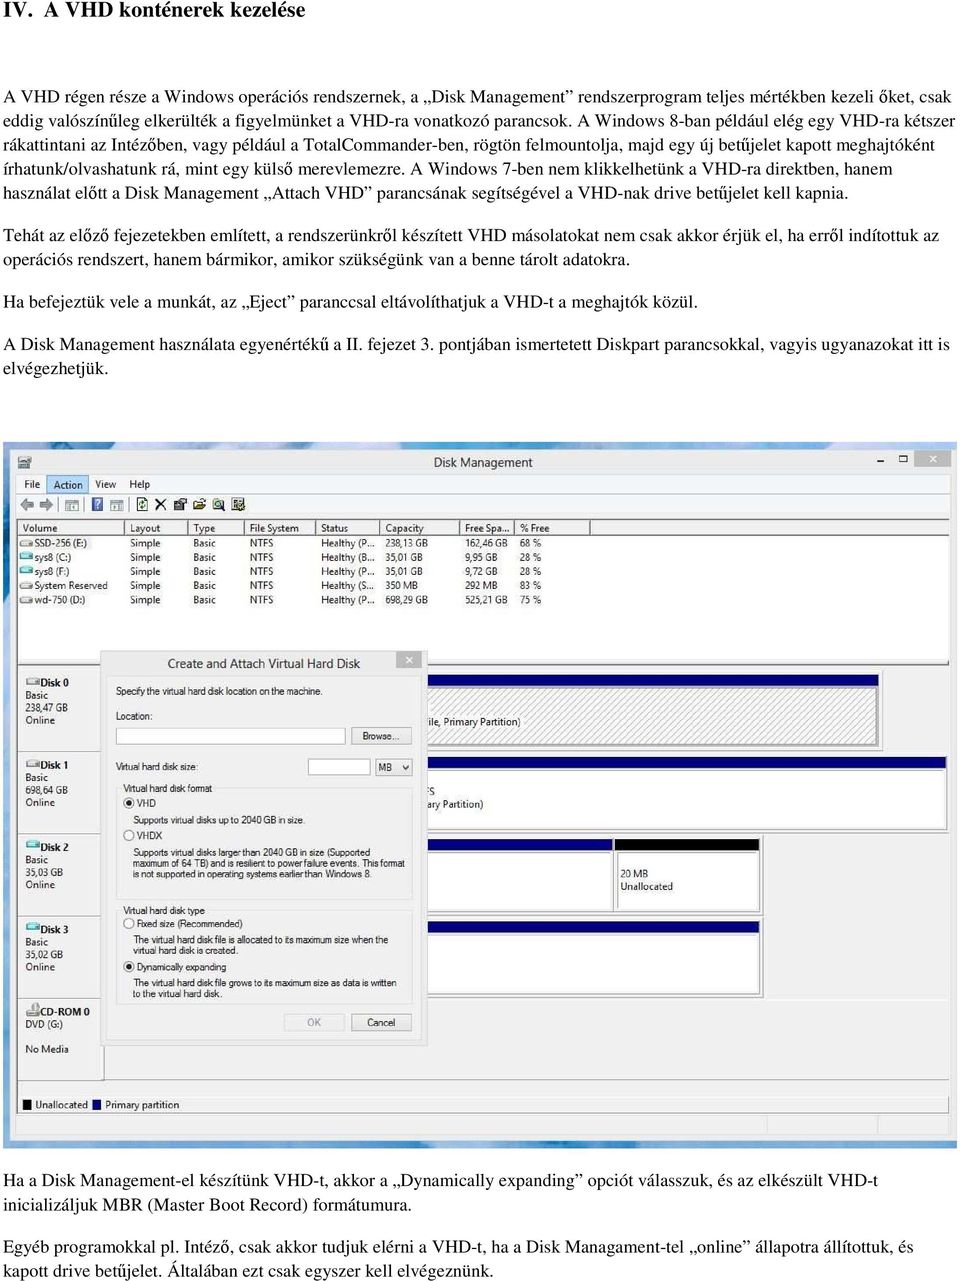Screen dimensions: 960x1281
Task: Click the OK button in the dialog
Action: [314, 1022]
